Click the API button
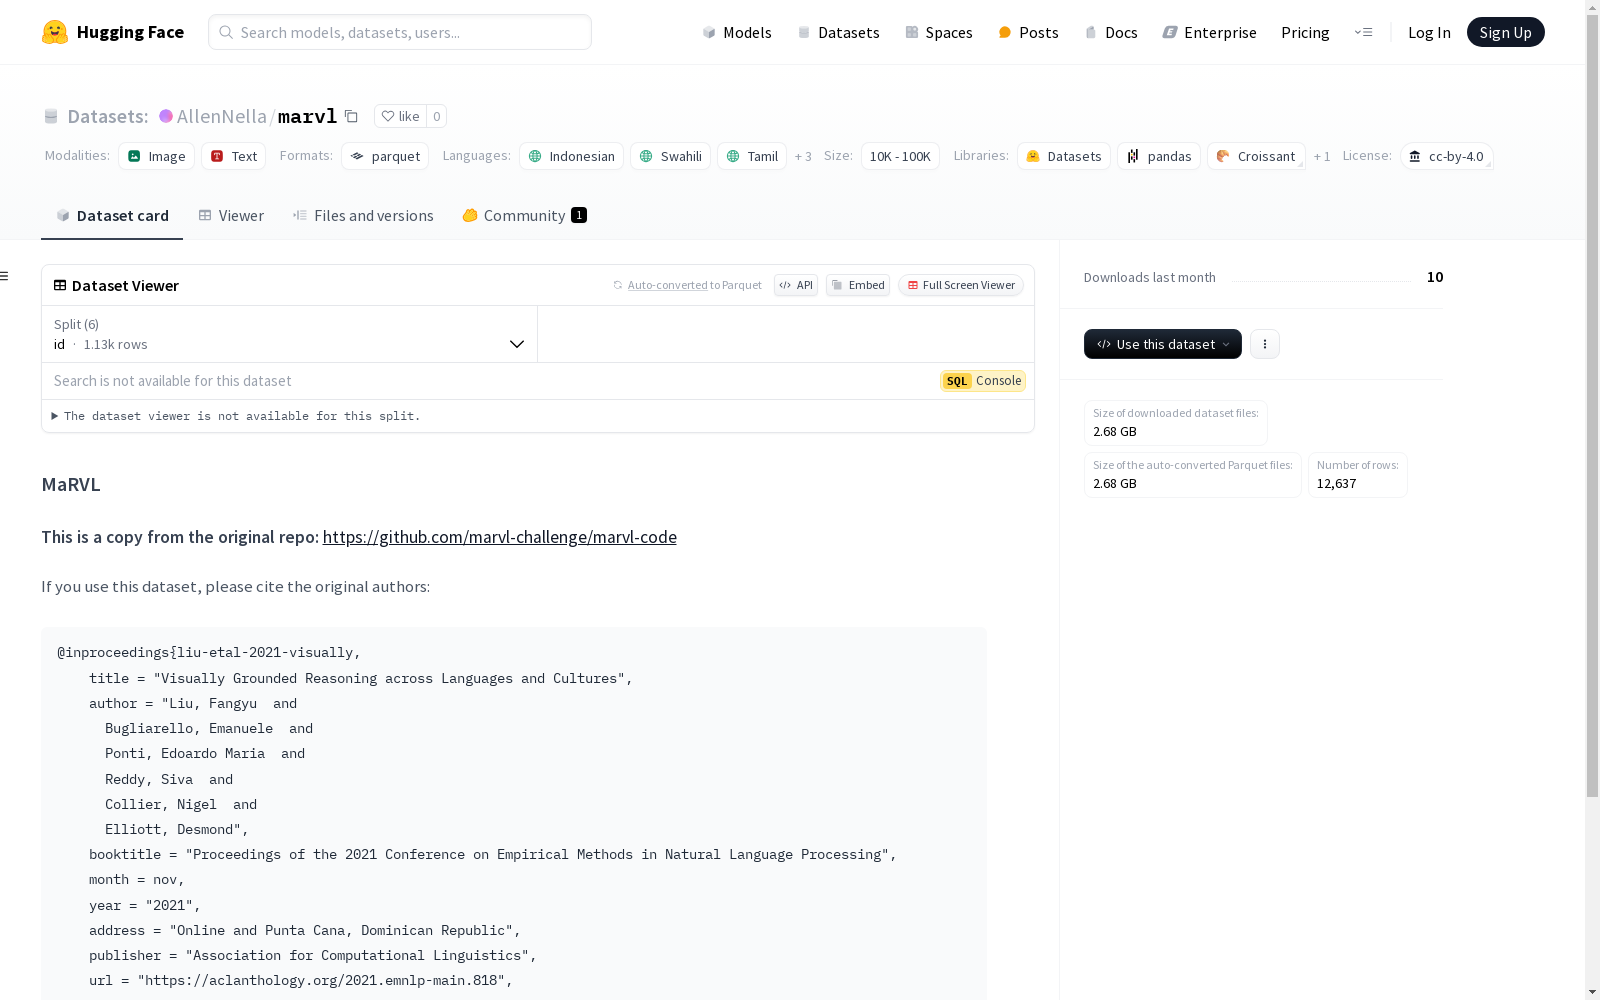 click(796, 285)
